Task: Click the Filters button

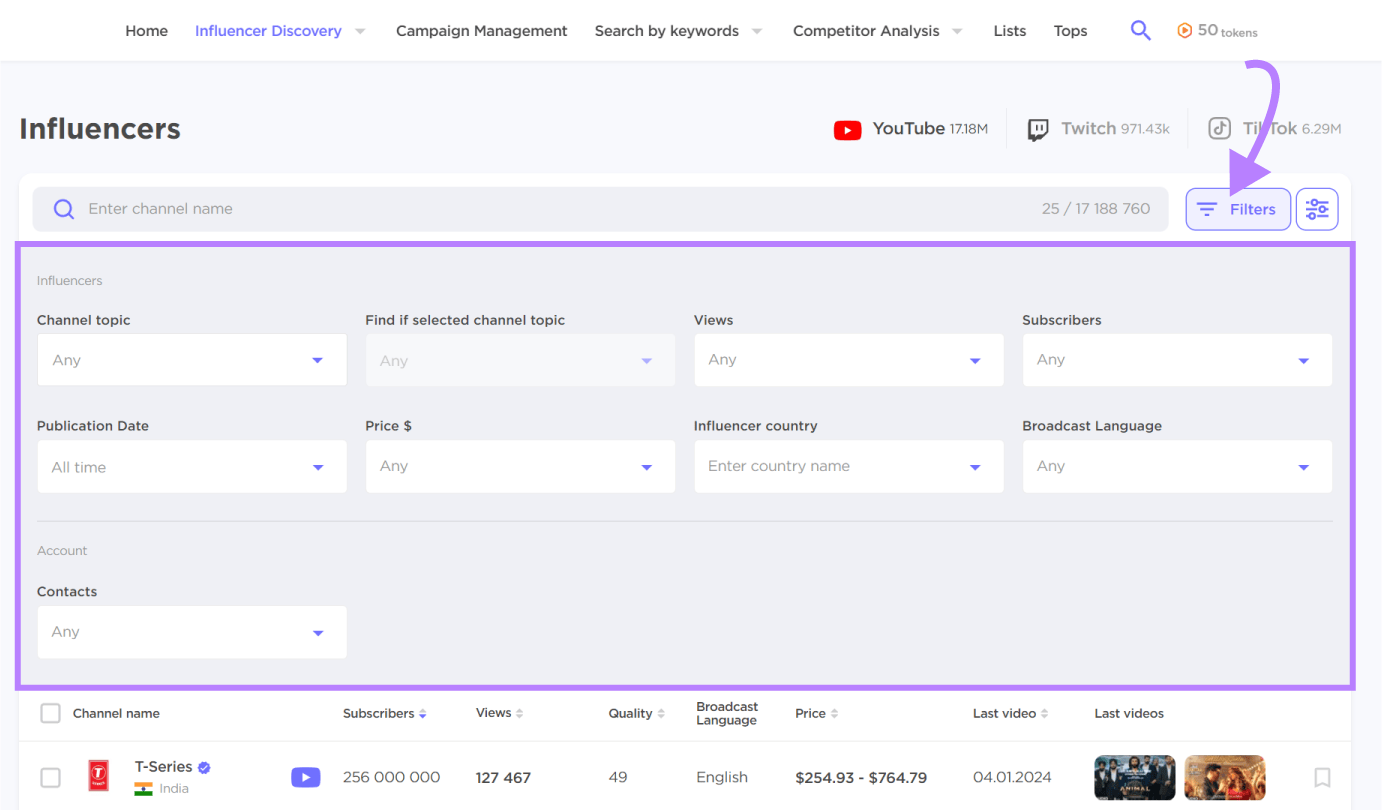Action: tap(1238, 209)
